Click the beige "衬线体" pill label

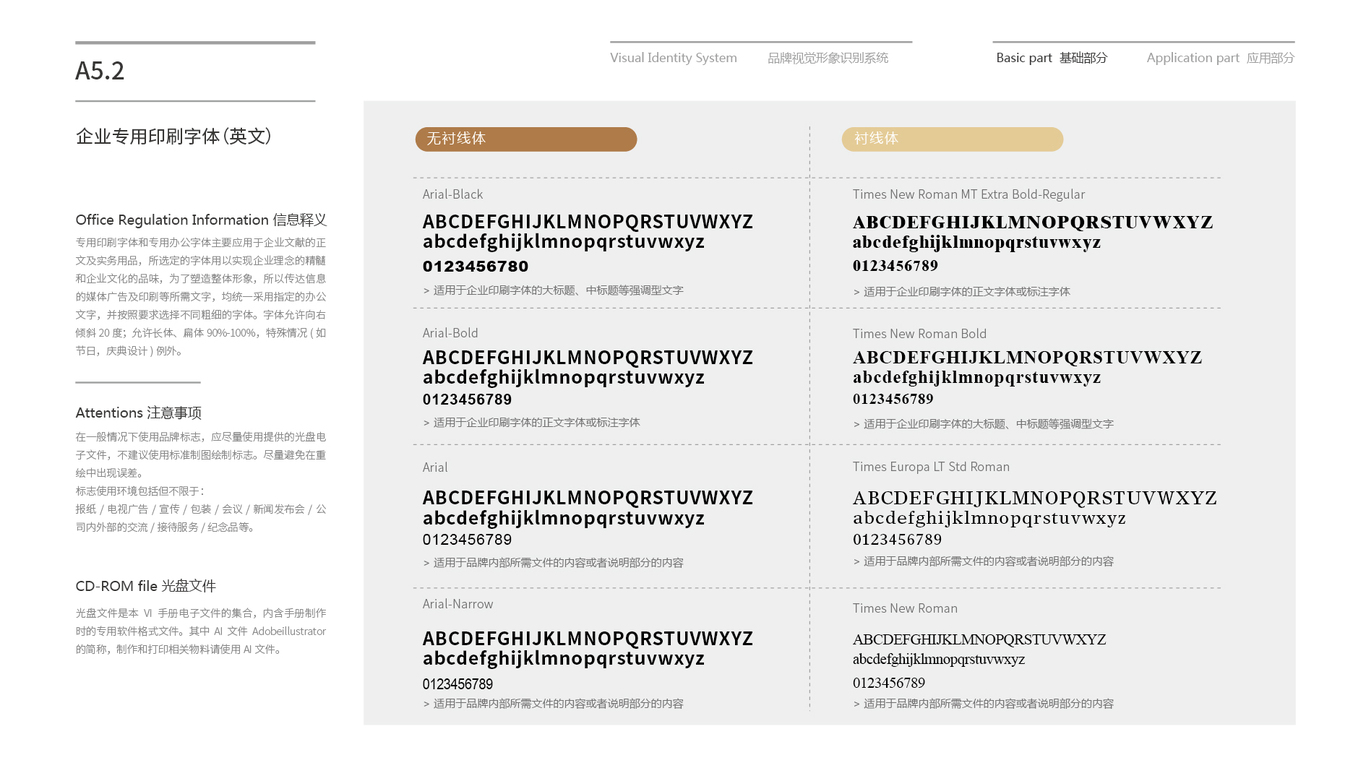952,139
